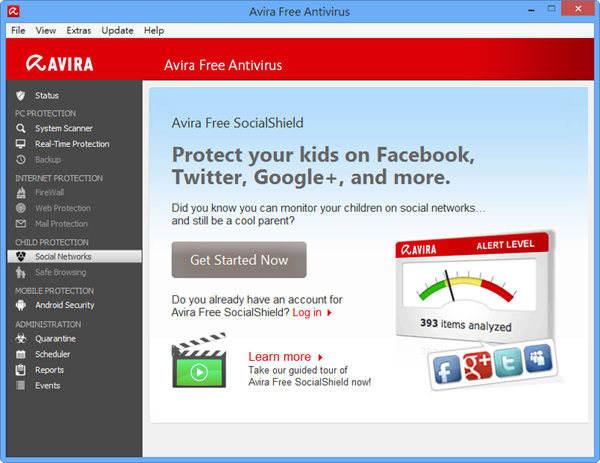
Task: Open Events label in sidebar
Action: click(48, 385)
